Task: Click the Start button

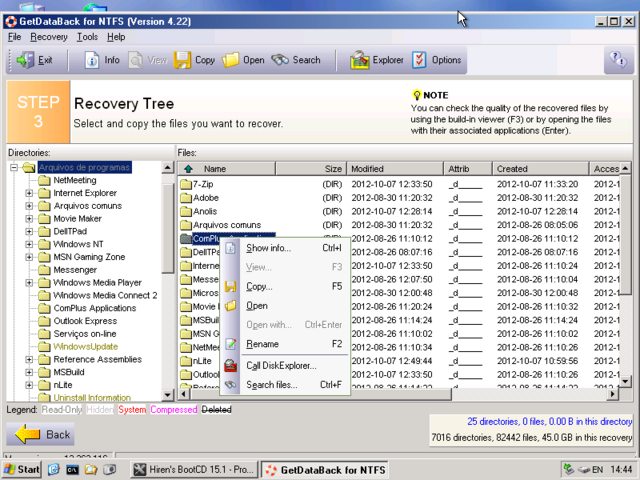Action: [x=22, y=469]
